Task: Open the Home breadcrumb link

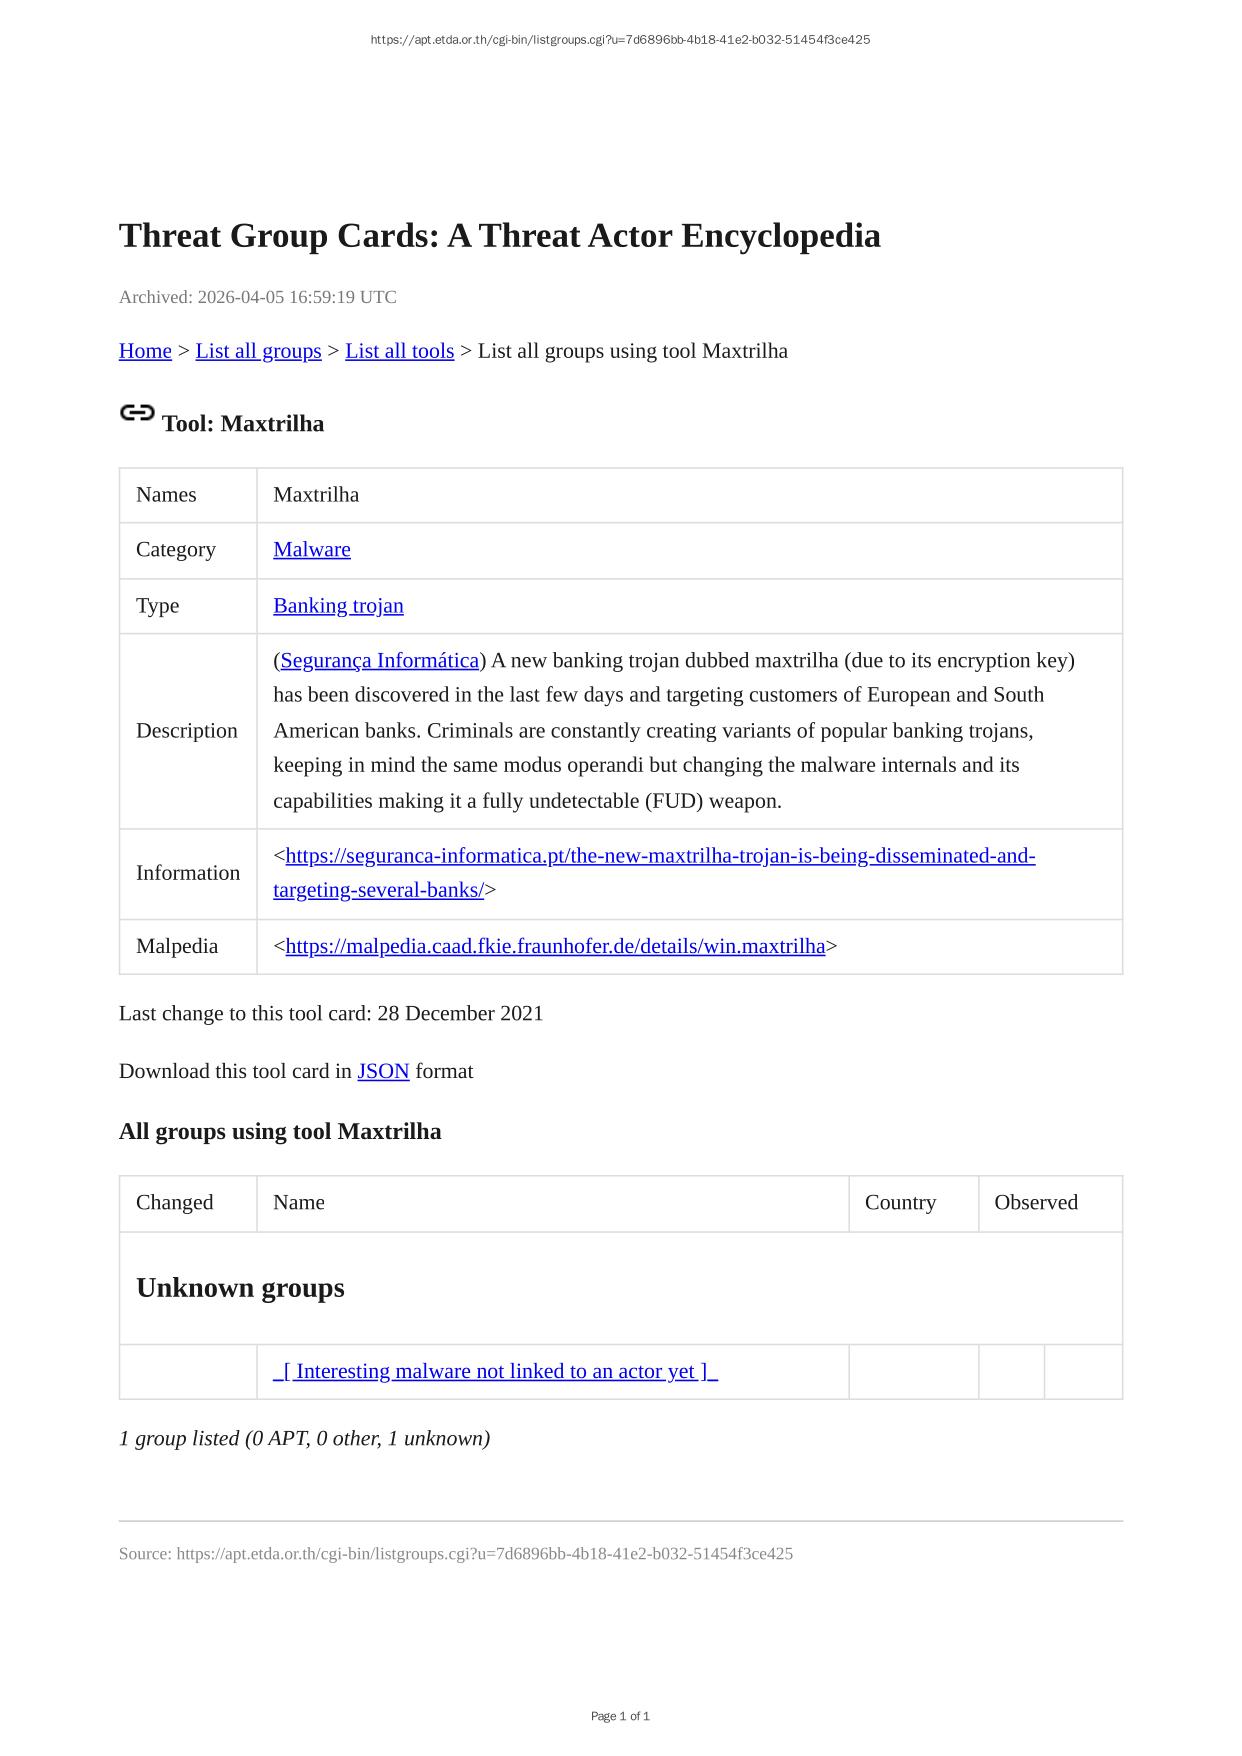Action: [145, 351]
